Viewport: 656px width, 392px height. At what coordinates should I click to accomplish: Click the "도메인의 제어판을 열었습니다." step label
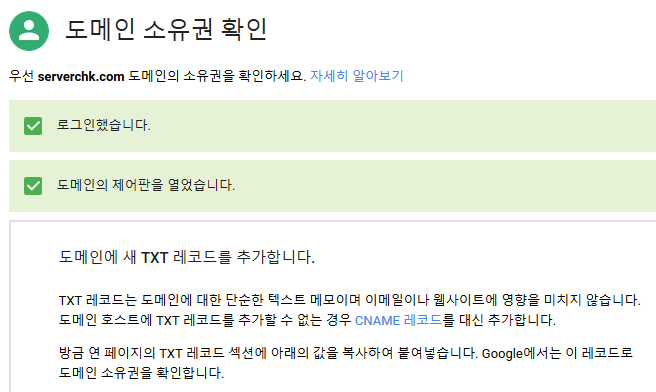click(146, 185)
